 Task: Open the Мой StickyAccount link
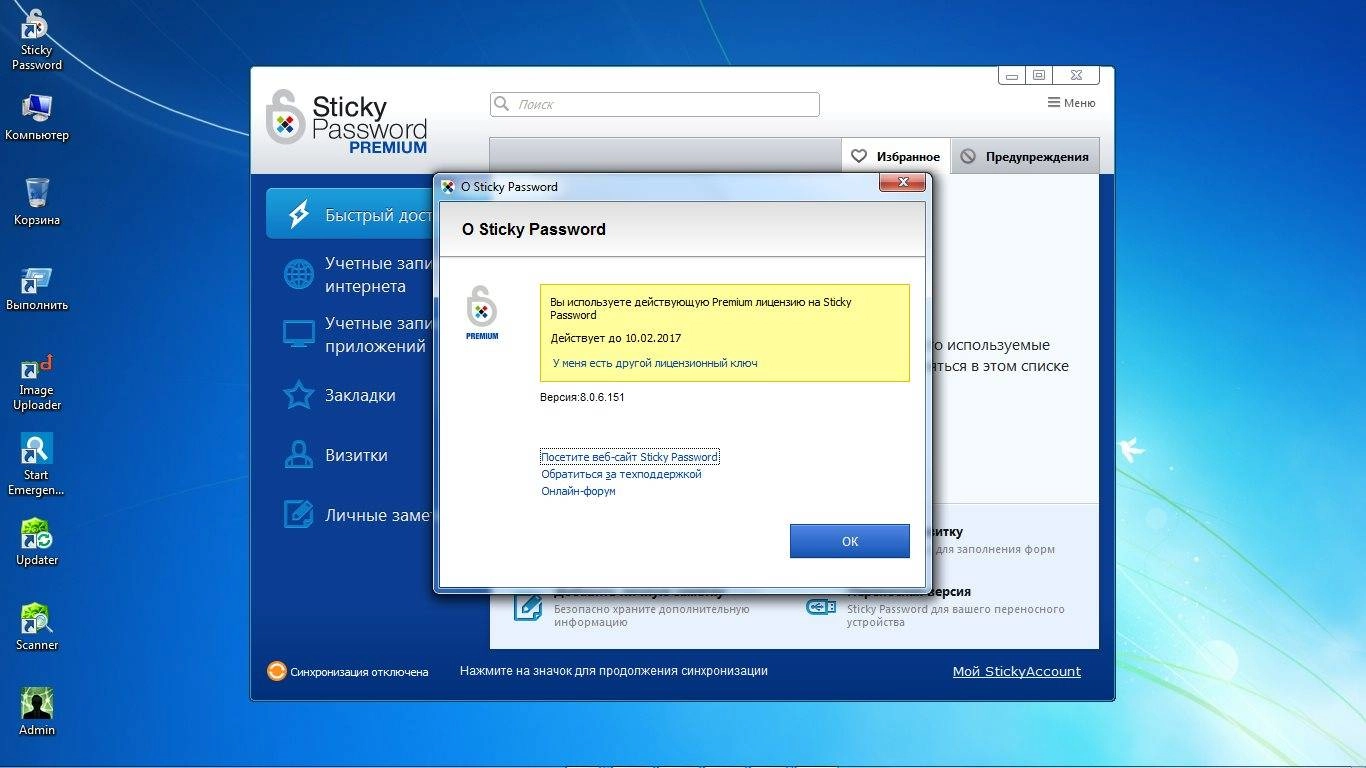(x=1017, y=672)
